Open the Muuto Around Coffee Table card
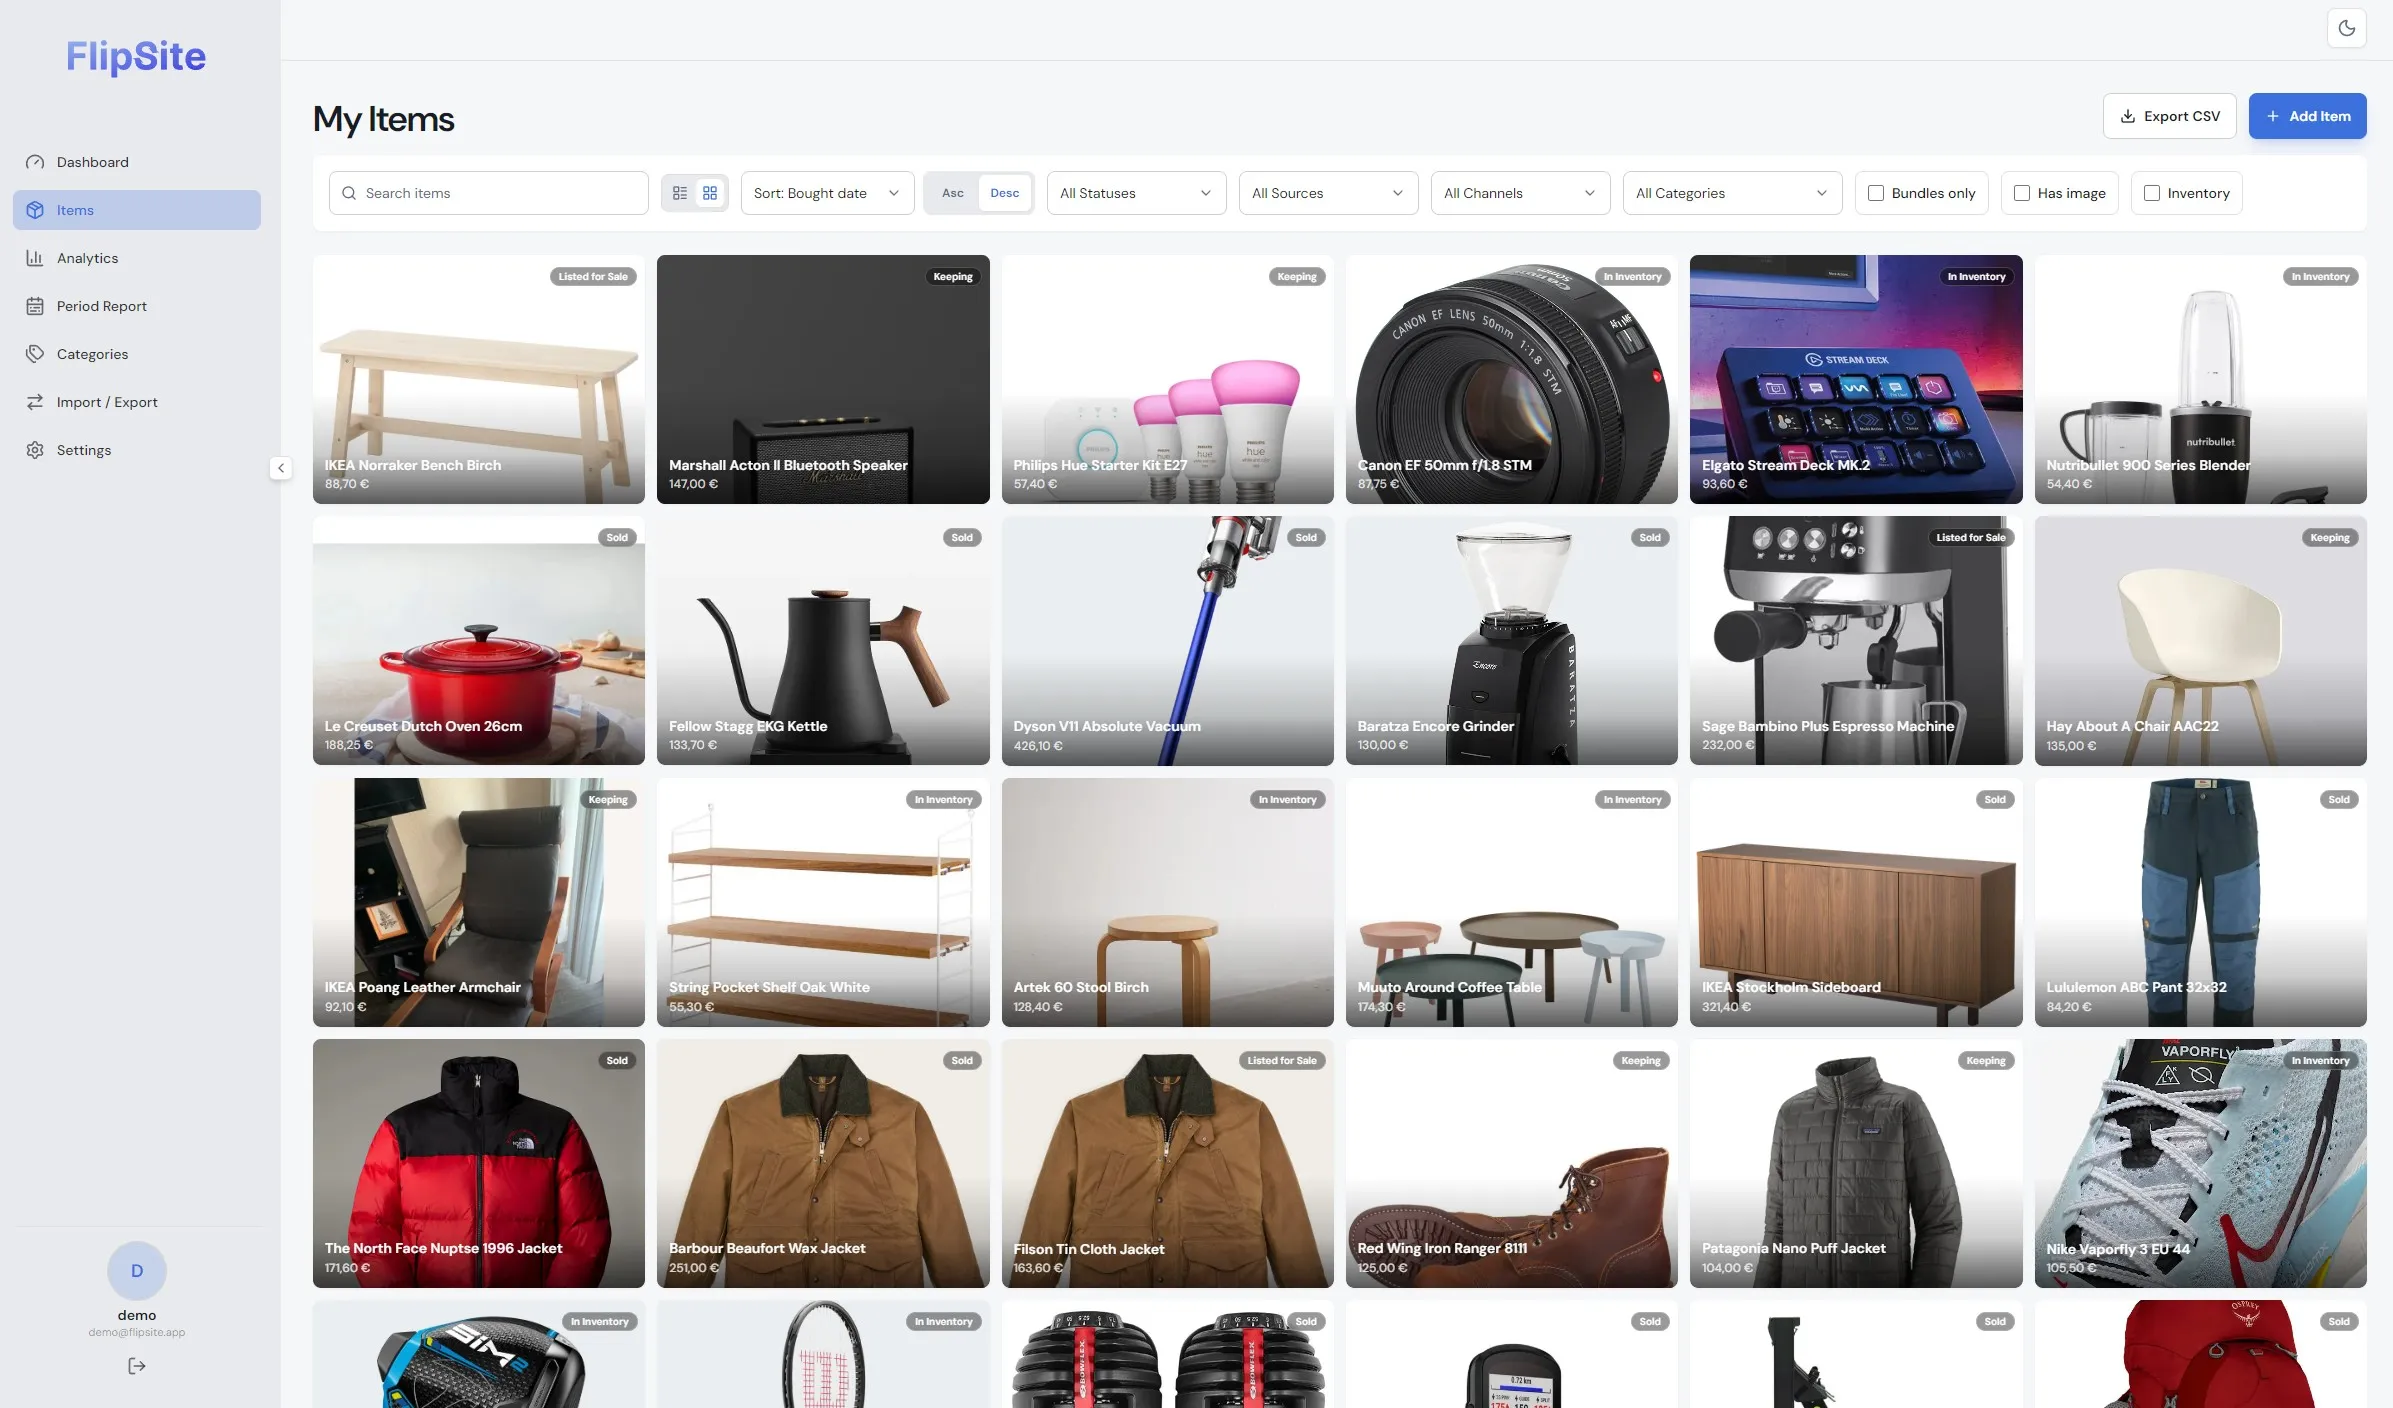 pyautogui.click(x=1511, y=902)
